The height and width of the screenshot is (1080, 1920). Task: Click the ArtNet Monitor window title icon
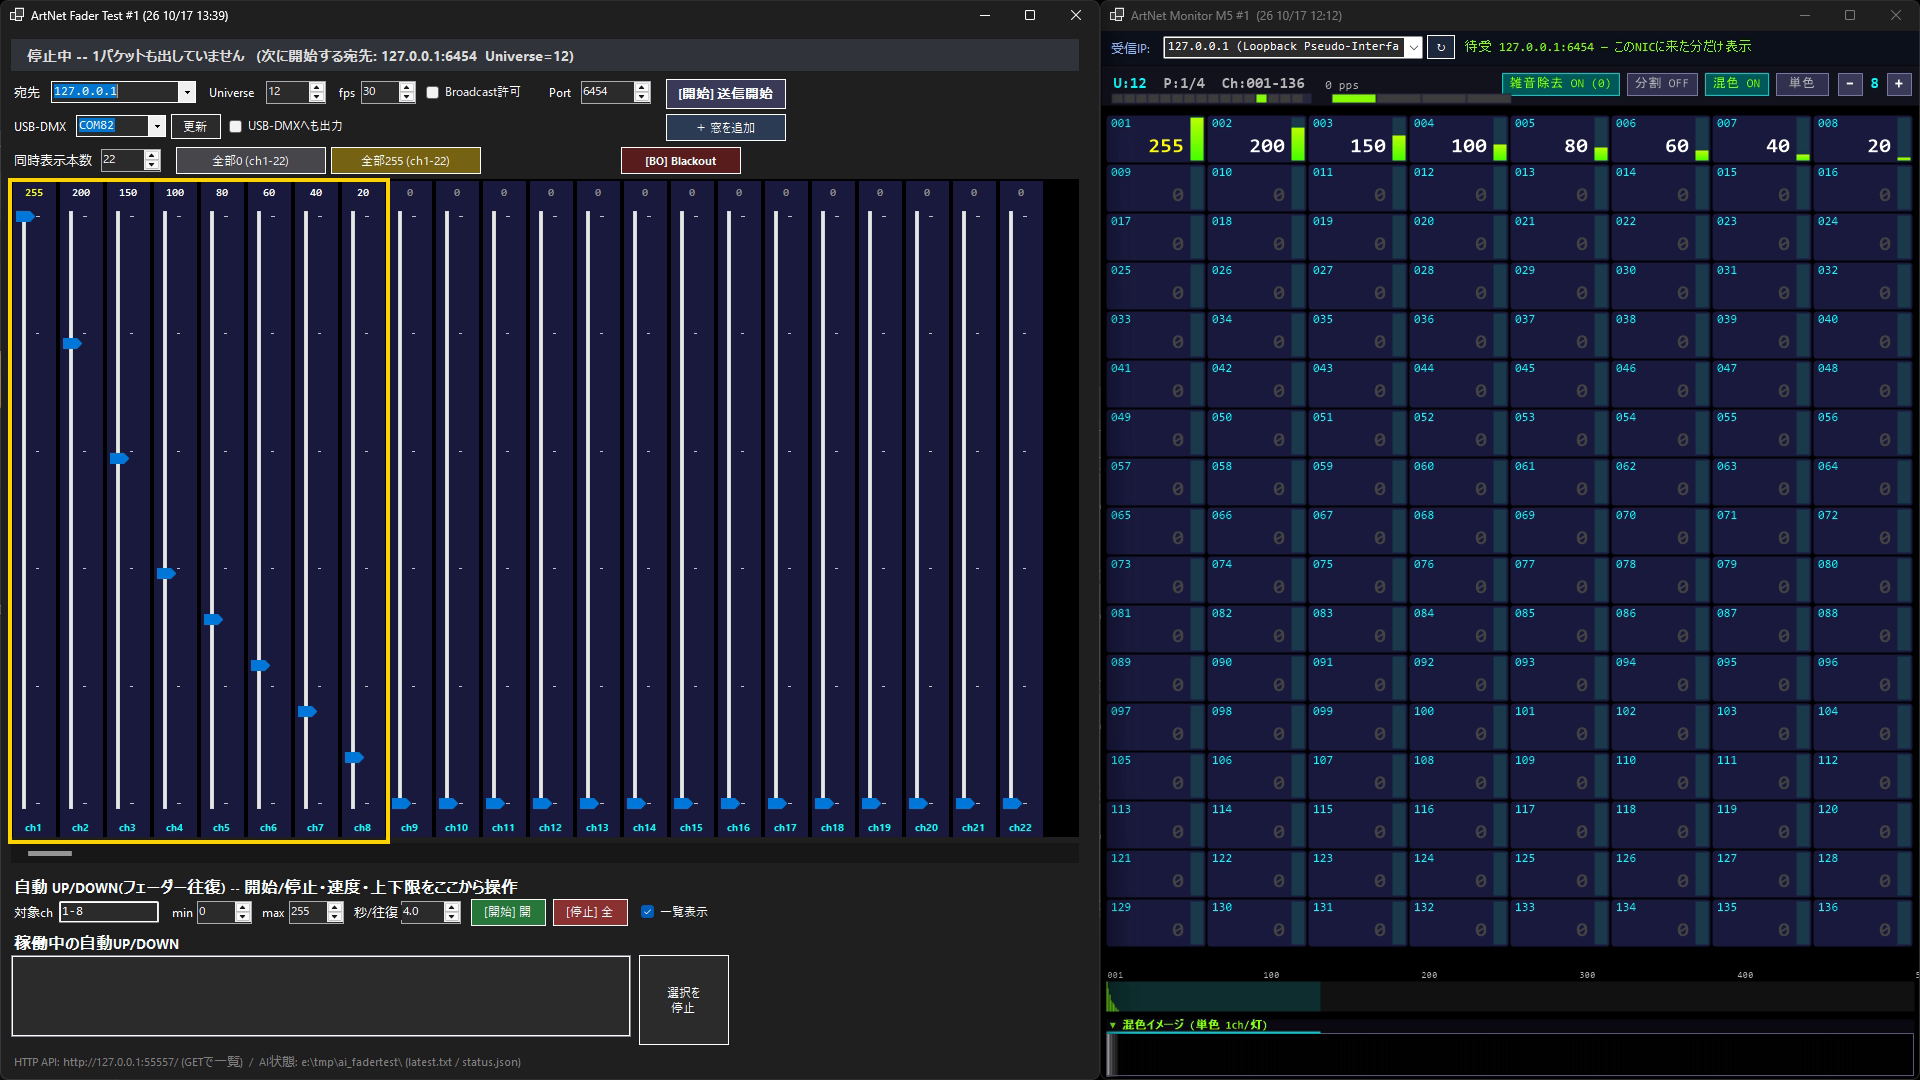1117,15
